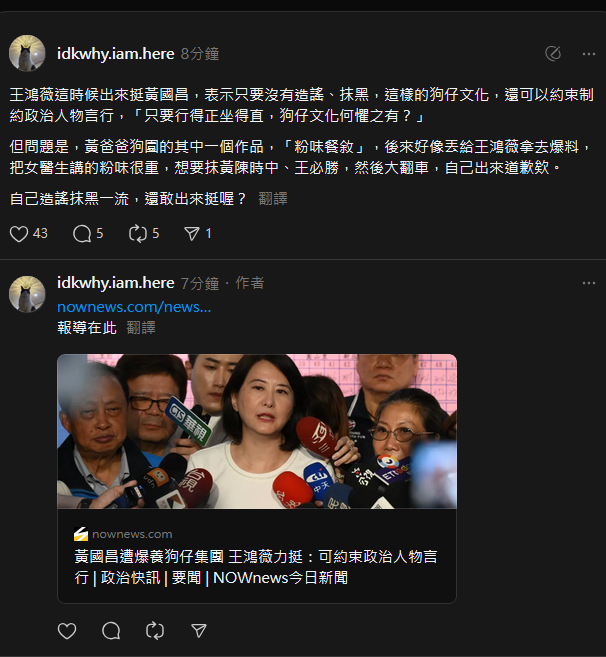Share the reply post via send icon

(199, 631)
